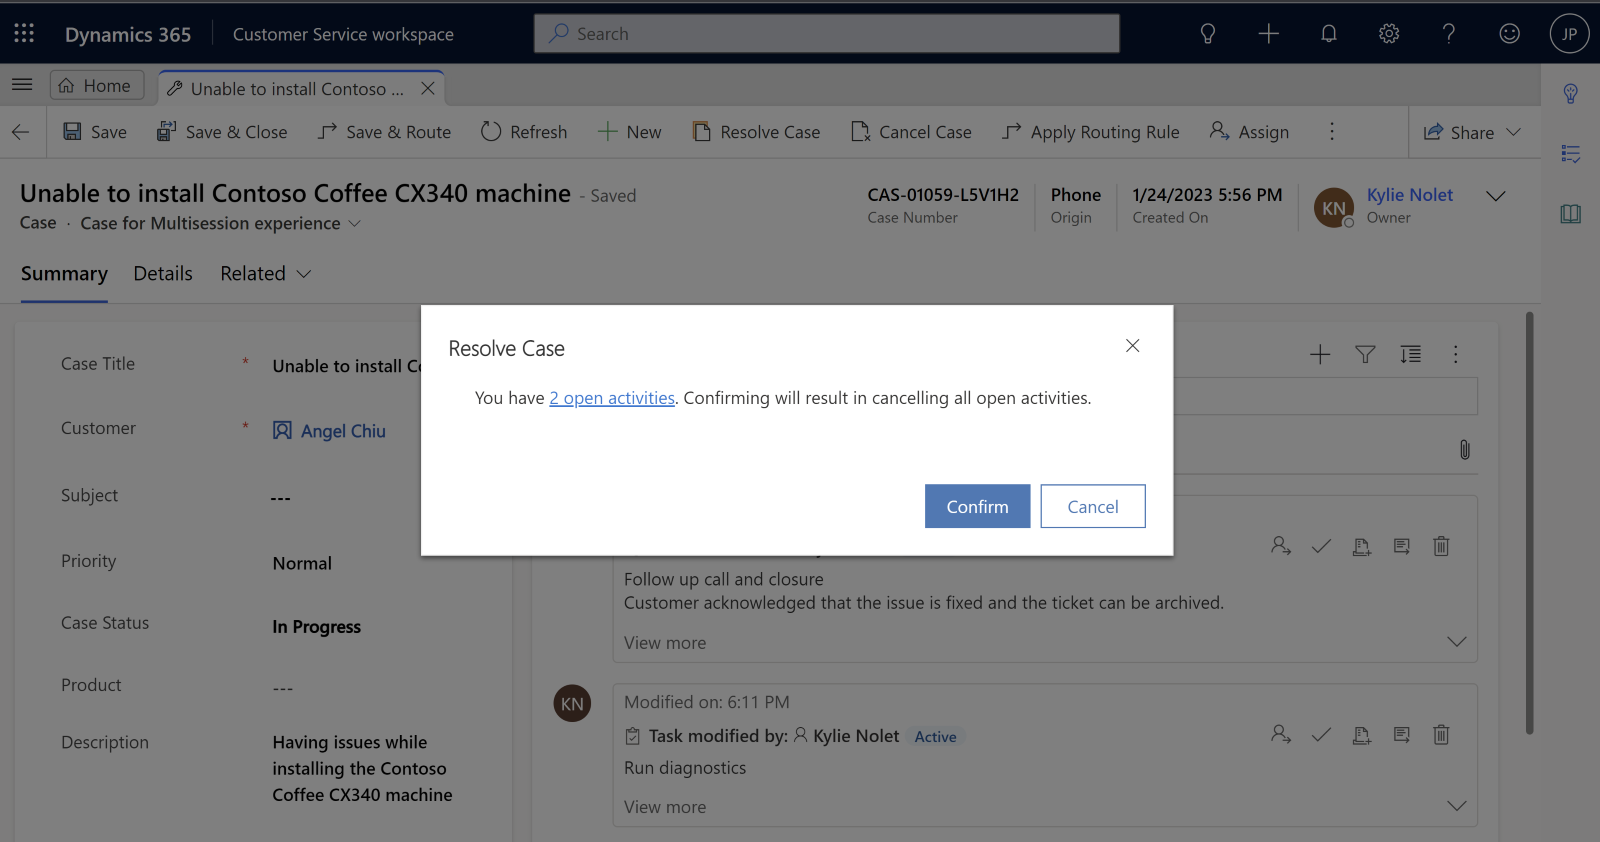Image resolution: width=1600 pixels, height=842 pixels.
Task: Open the Home session tab
Action: tap(96, 85)
